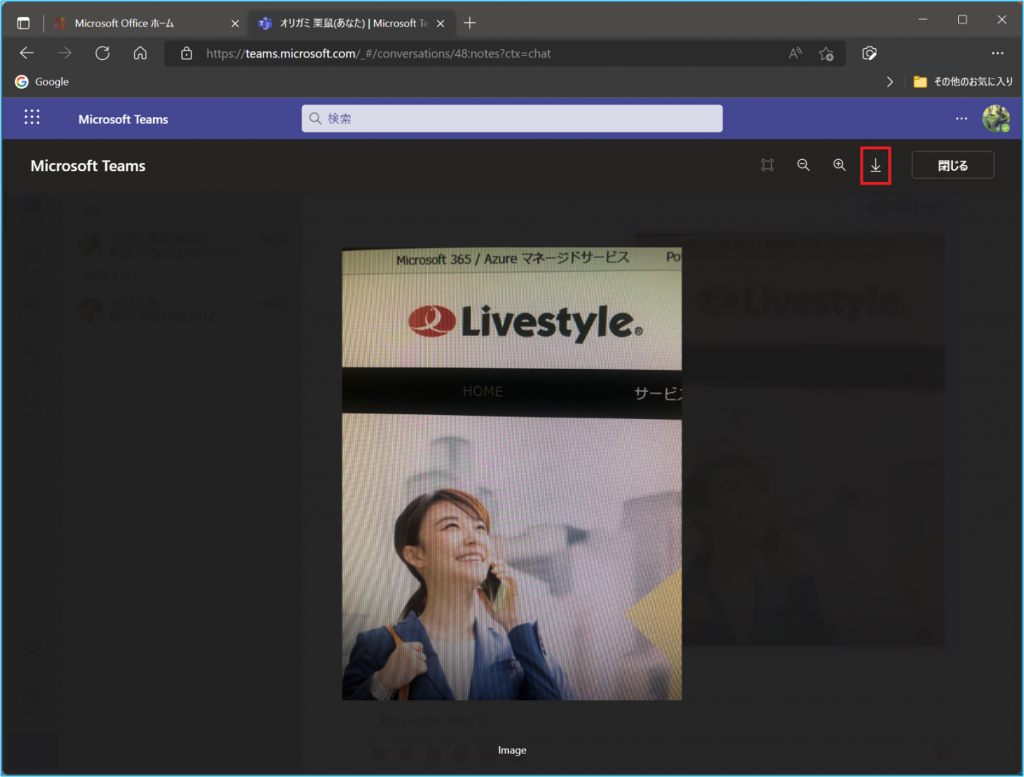This screenshot has height=777, width=1024.
Task: Add this page to favorites
Action: [x=826, y=53]
